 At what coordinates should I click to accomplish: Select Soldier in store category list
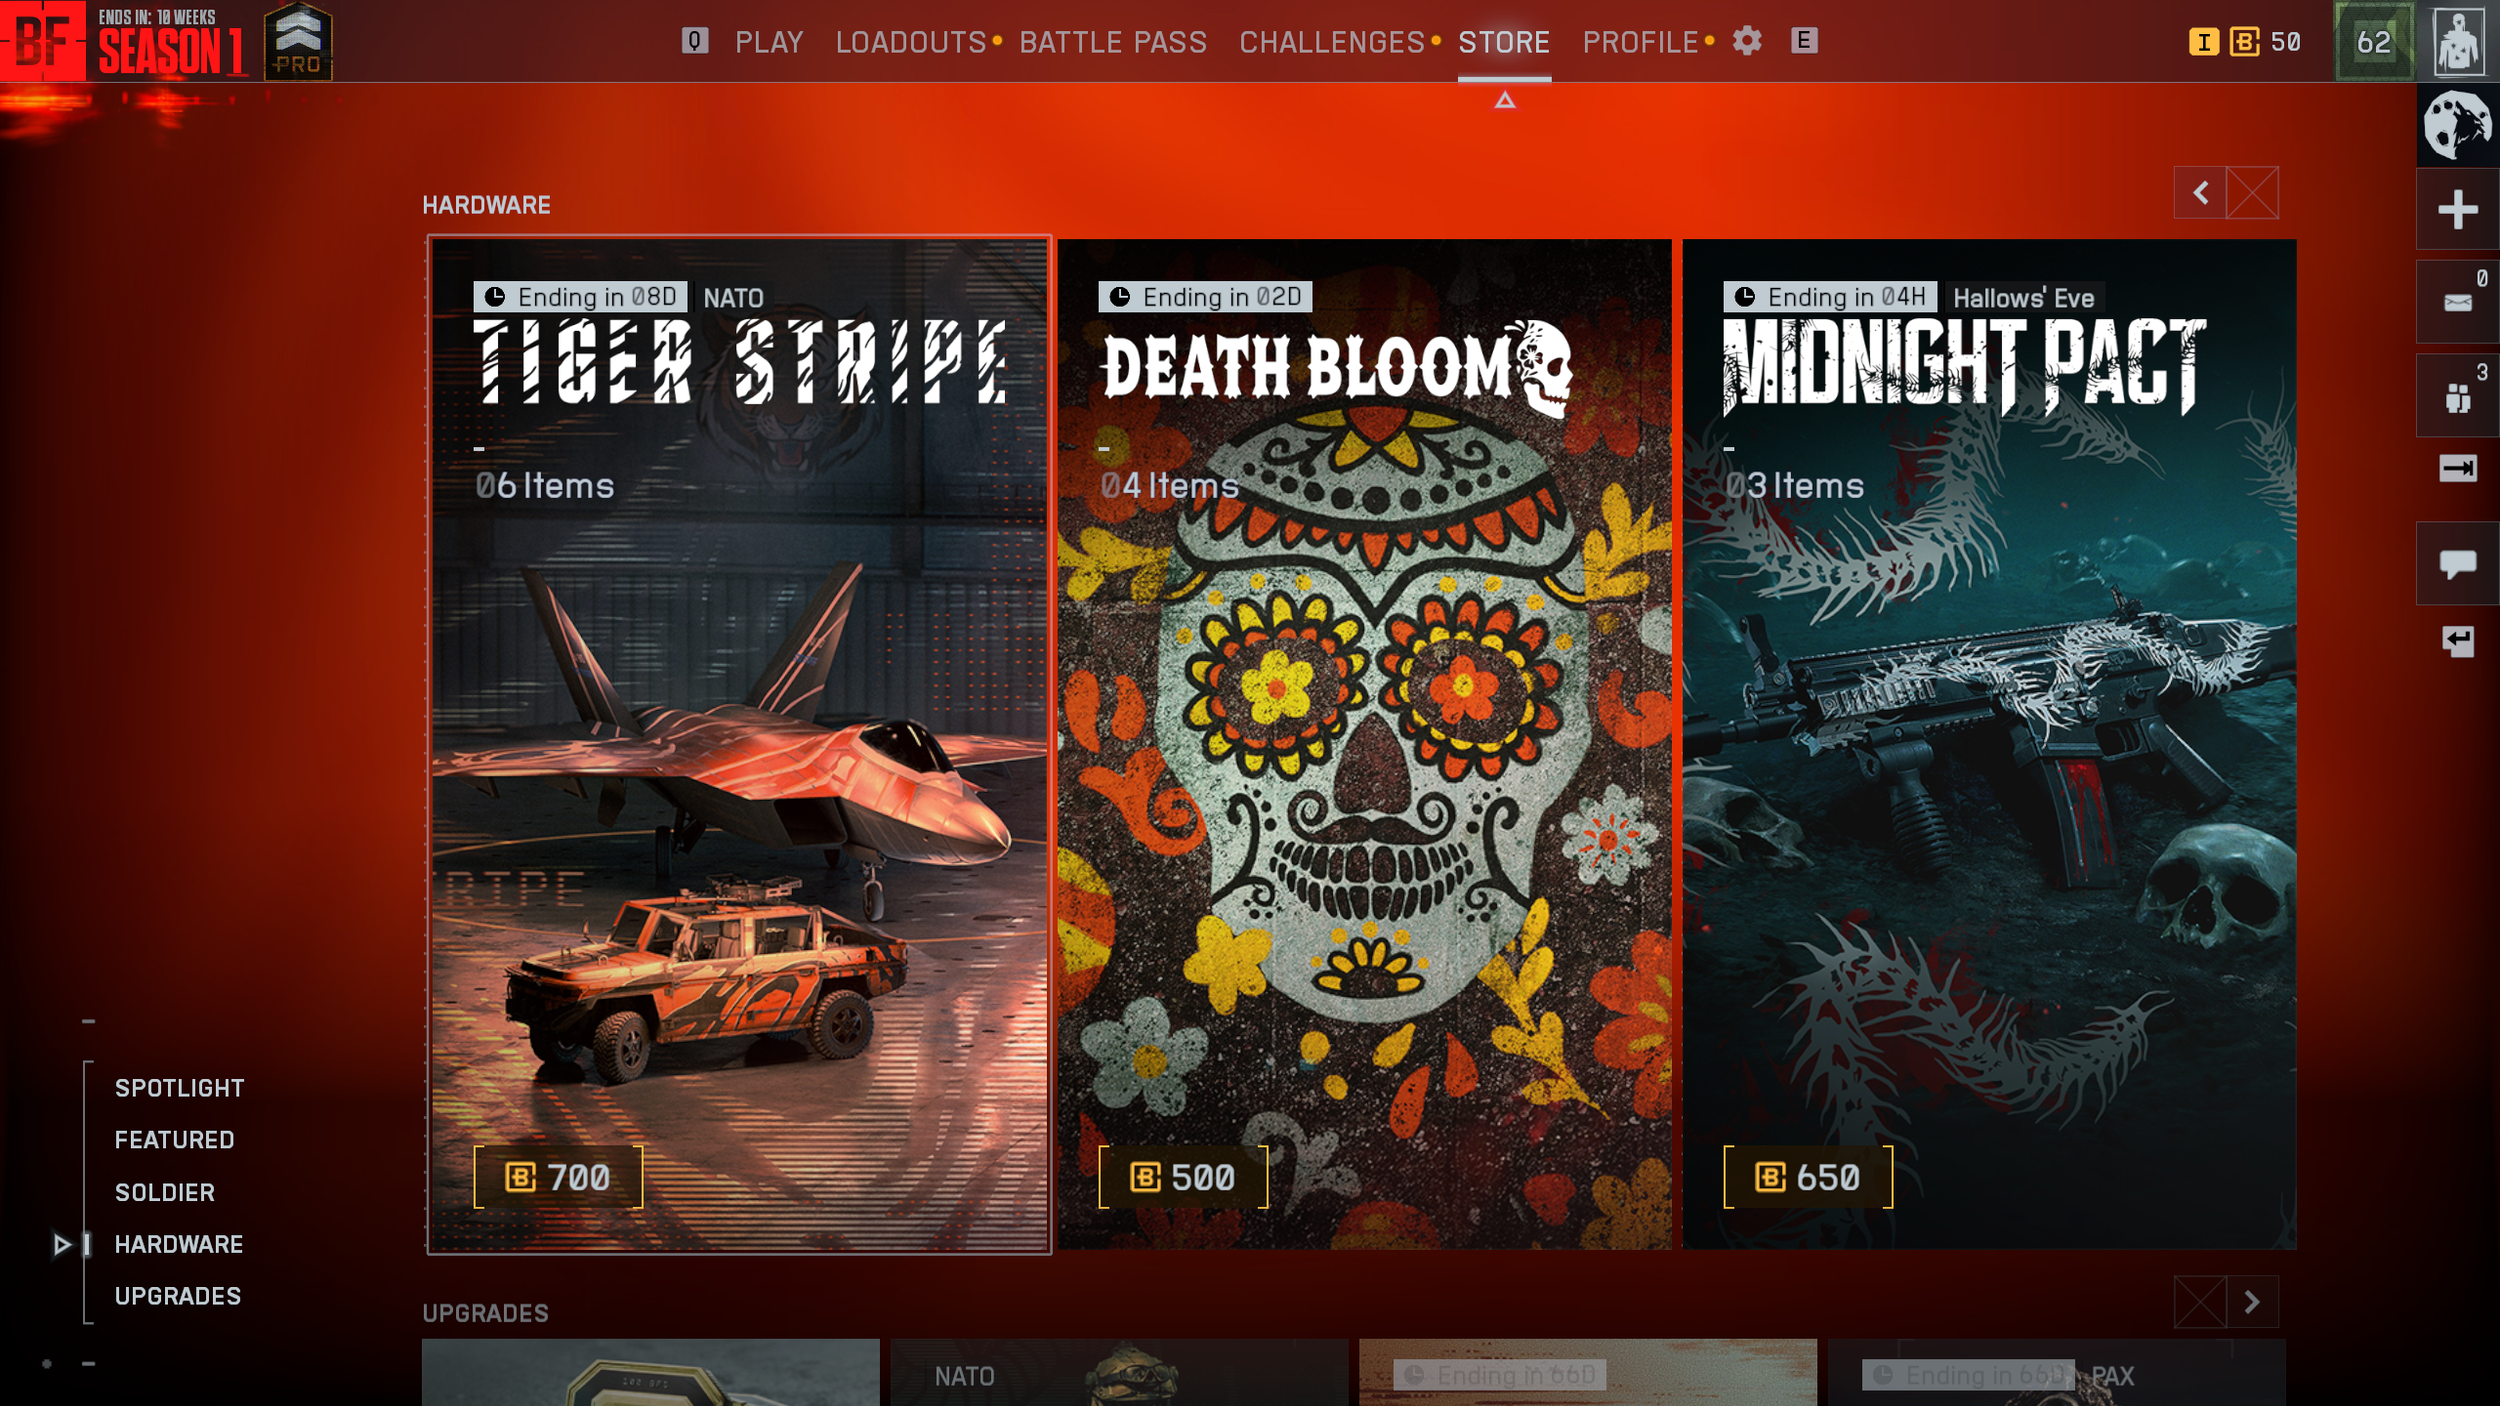[165, 1192]
